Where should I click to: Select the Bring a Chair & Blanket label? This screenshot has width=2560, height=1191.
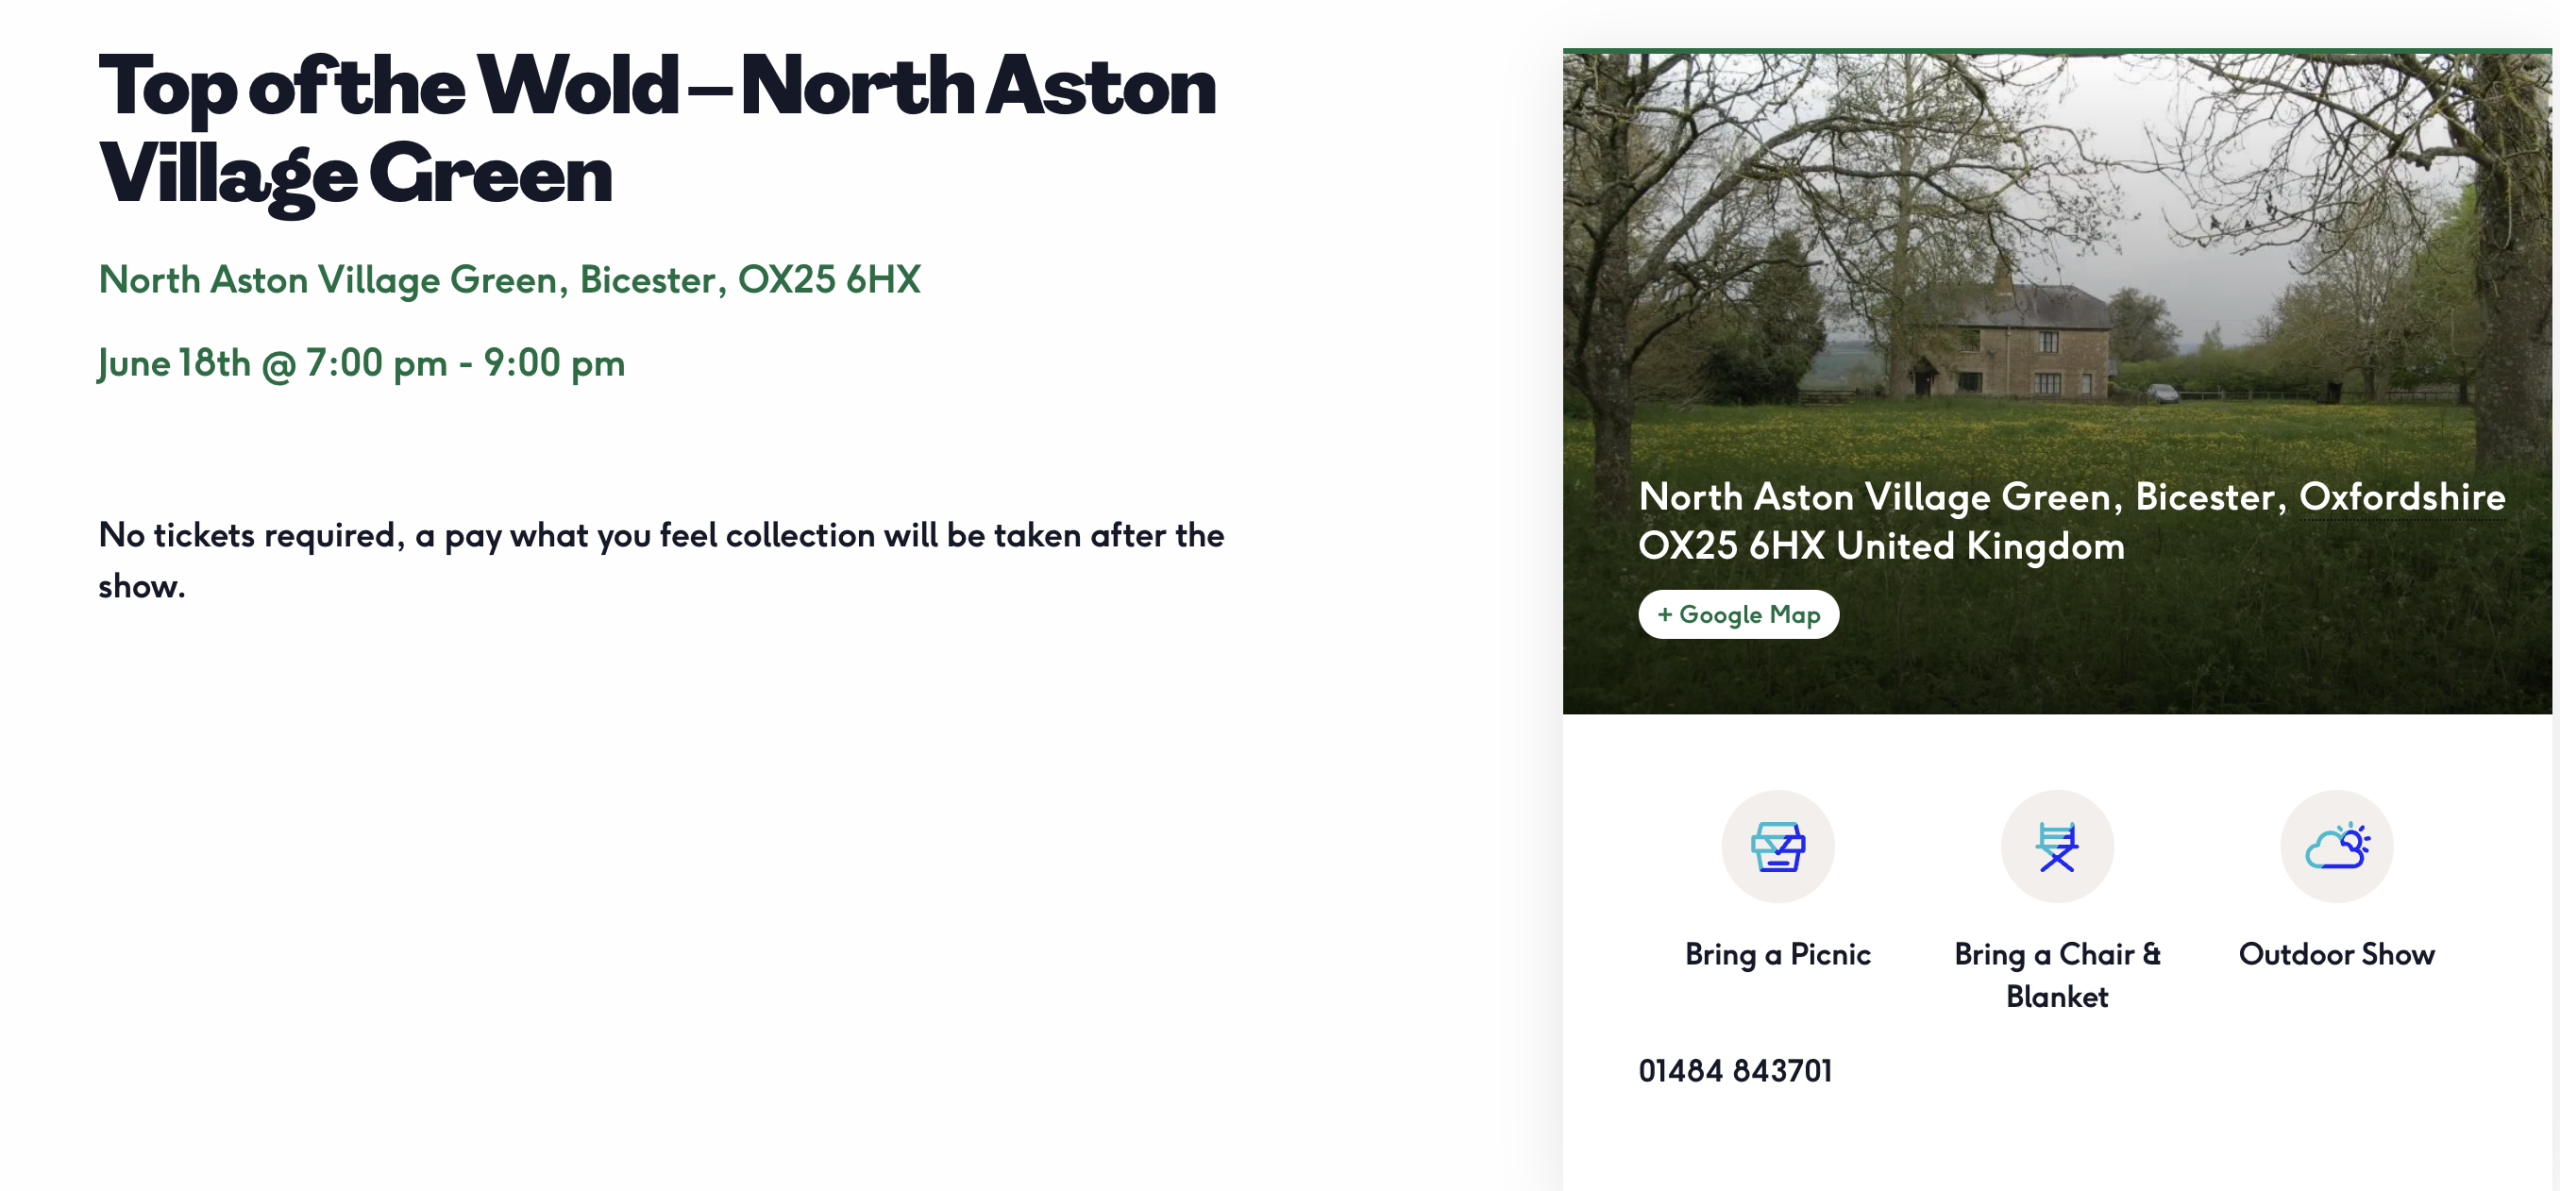[x=2057, y=975]
